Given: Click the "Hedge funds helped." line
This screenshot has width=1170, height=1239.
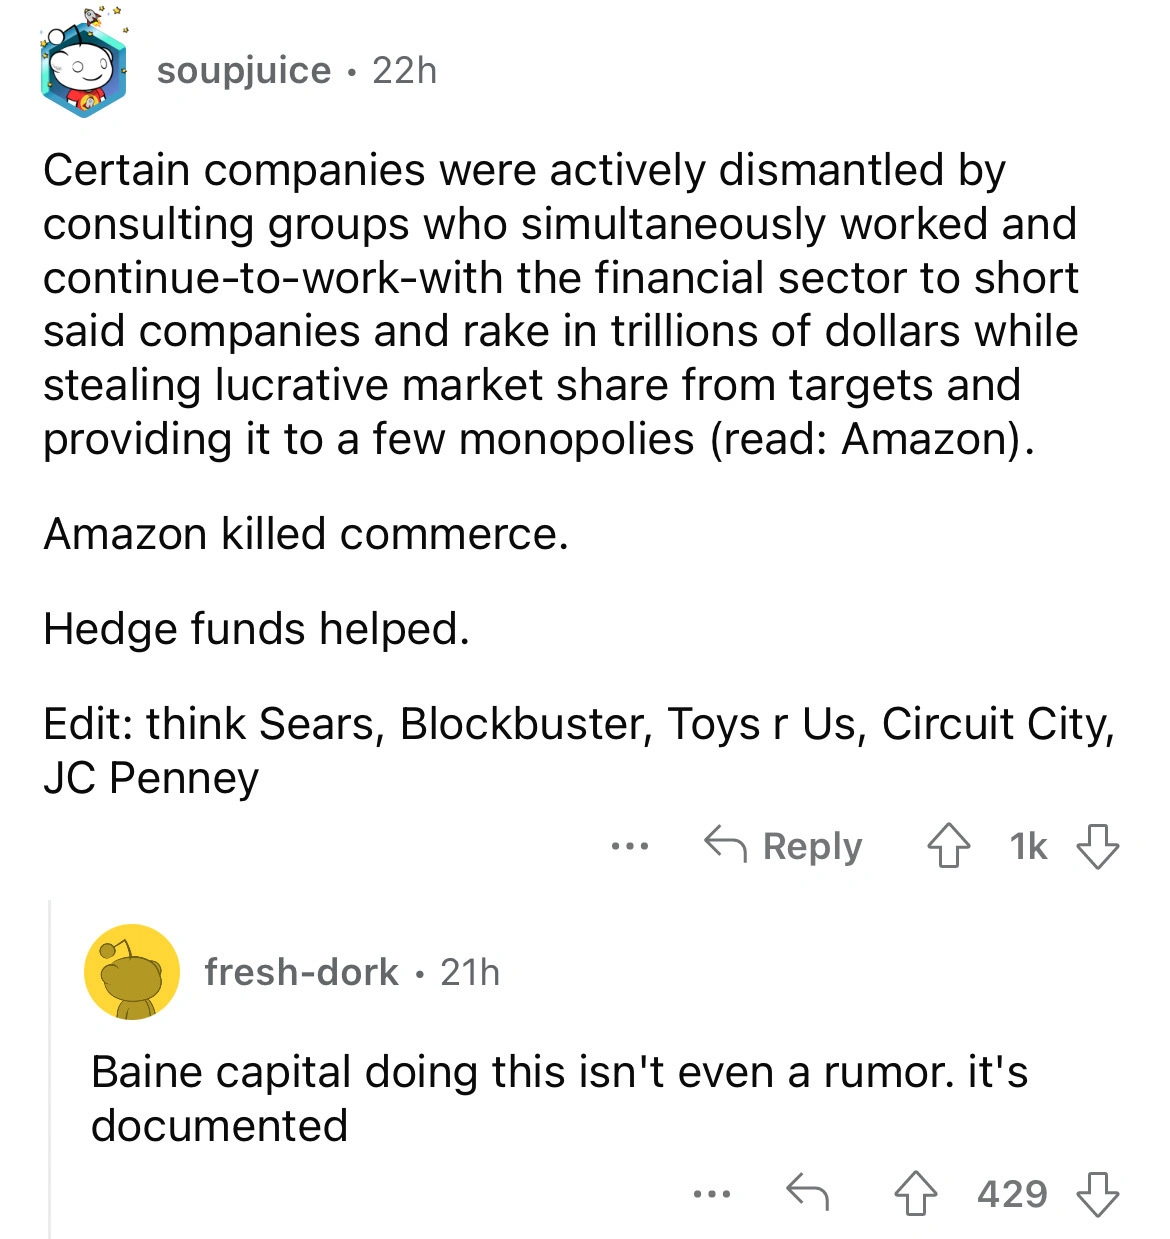Looking at the screenshot, I should (x=256, y=629).
